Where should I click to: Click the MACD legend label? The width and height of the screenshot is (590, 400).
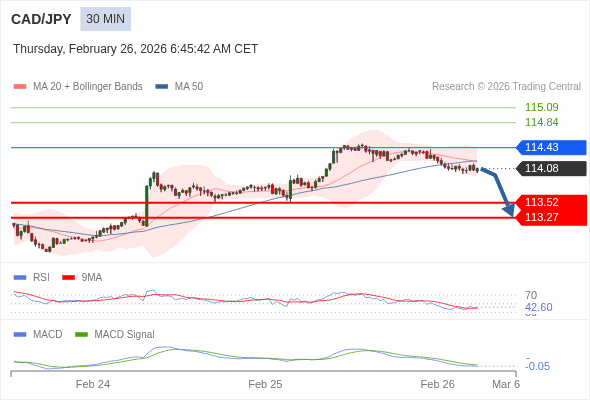pyautogui.click(x=48, y=335)
